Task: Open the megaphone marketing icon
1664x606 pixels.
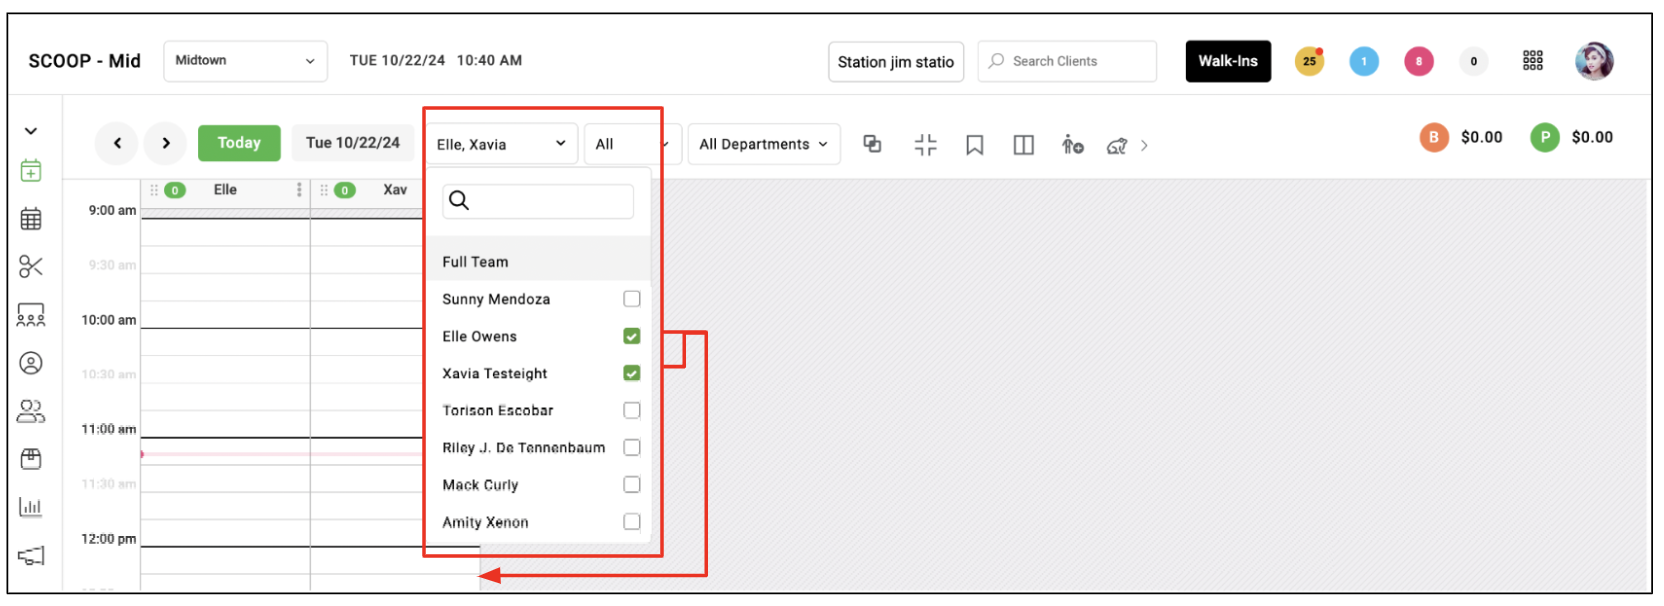Action: (x=31, y=555)
